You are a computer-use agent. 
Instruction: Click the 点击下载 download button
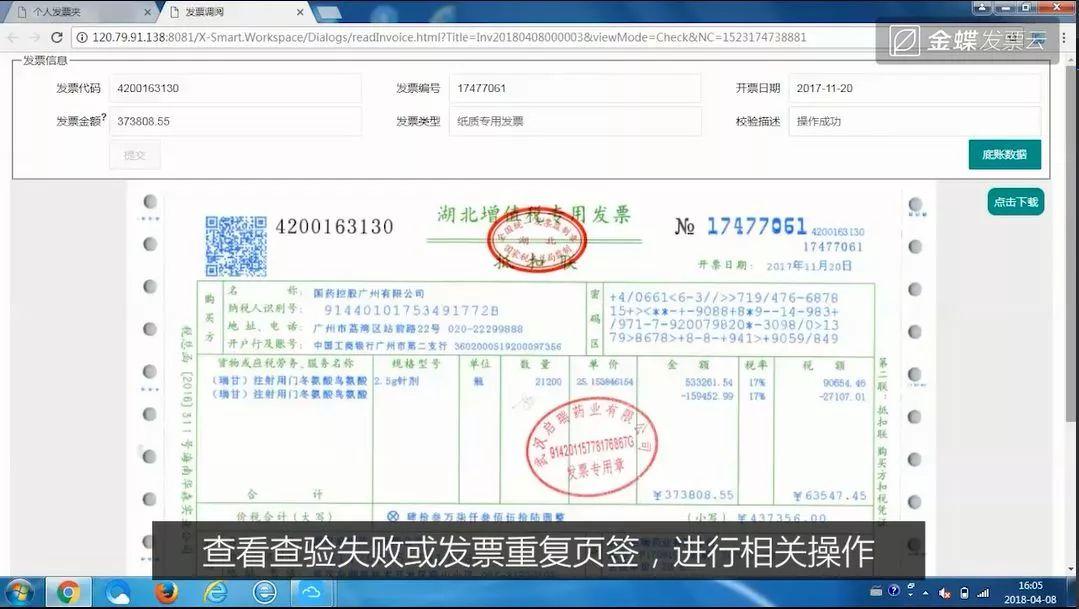[1016, 202]
